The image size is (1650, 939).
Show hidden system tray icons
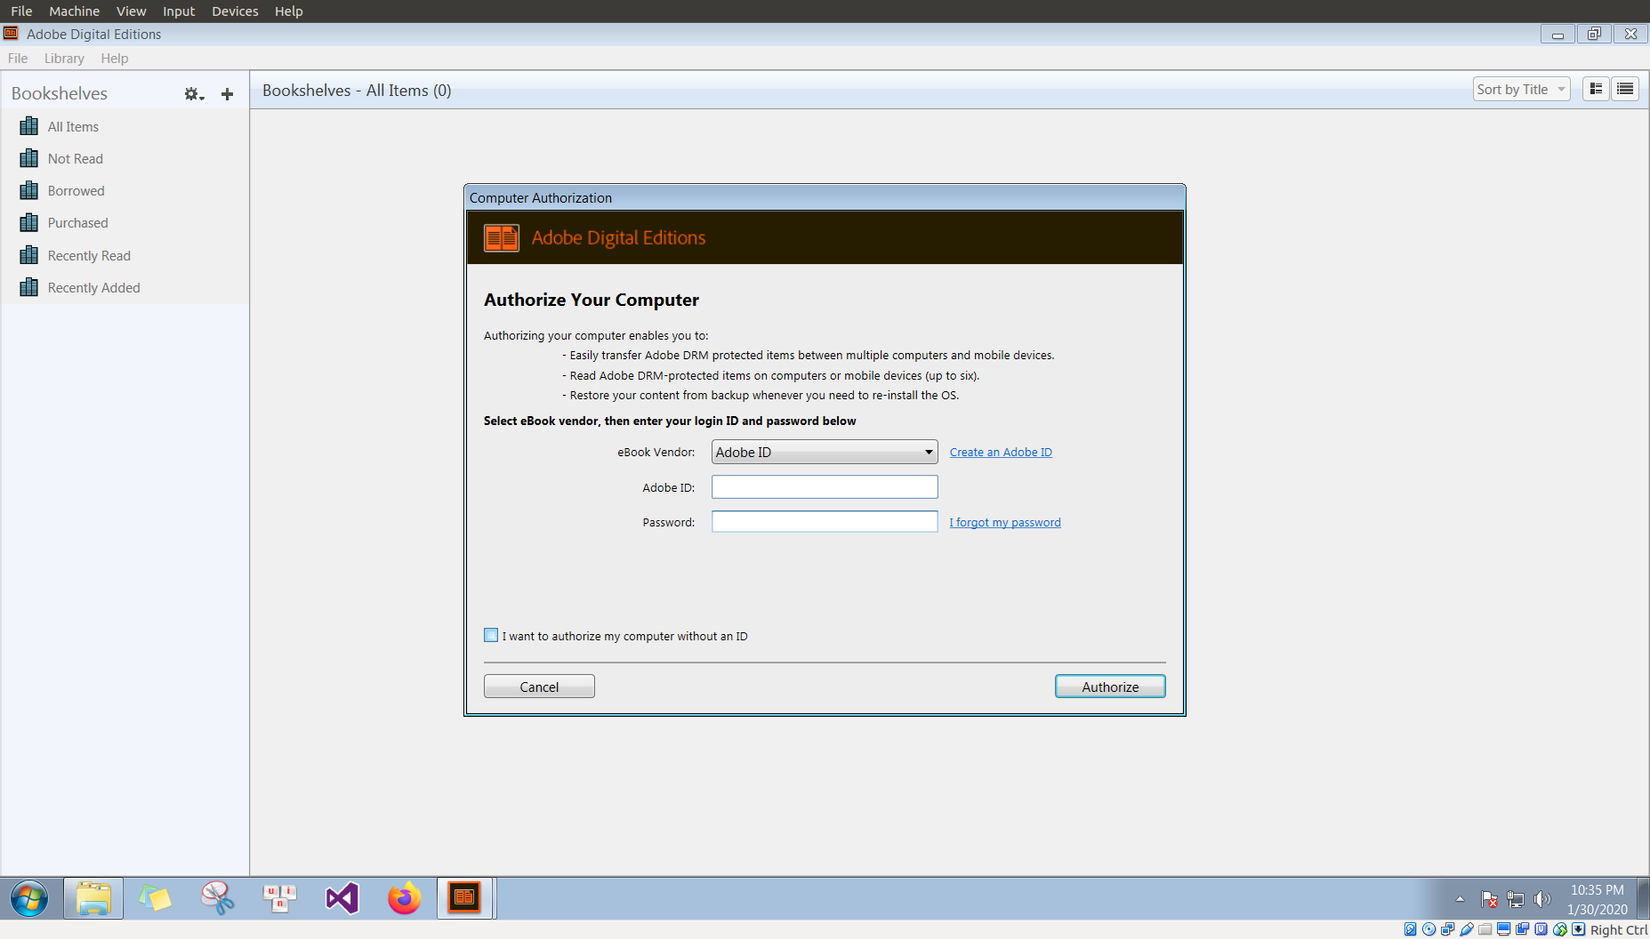(1460, 899)
